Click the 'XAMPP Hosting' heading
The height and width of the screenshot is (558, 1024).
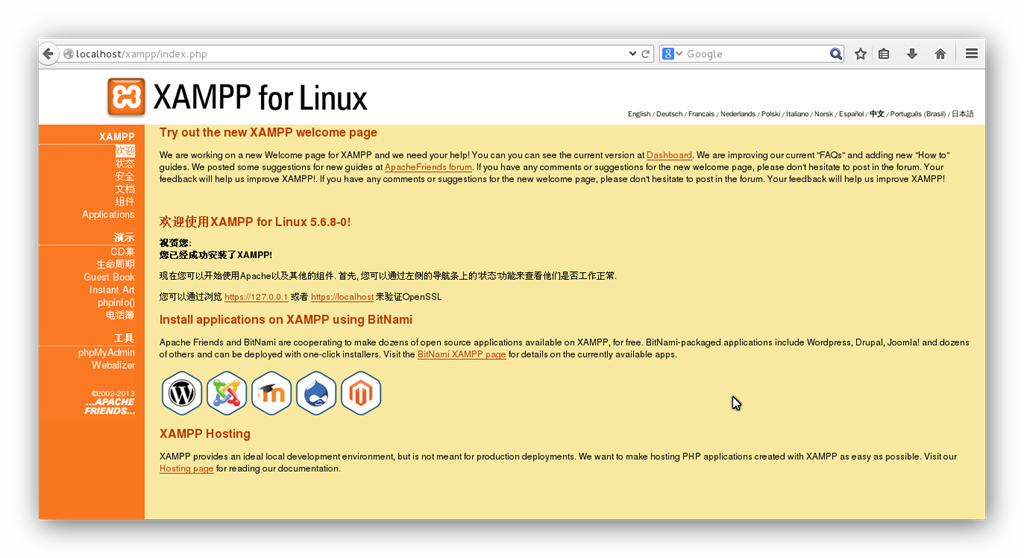tap(205, 434)
